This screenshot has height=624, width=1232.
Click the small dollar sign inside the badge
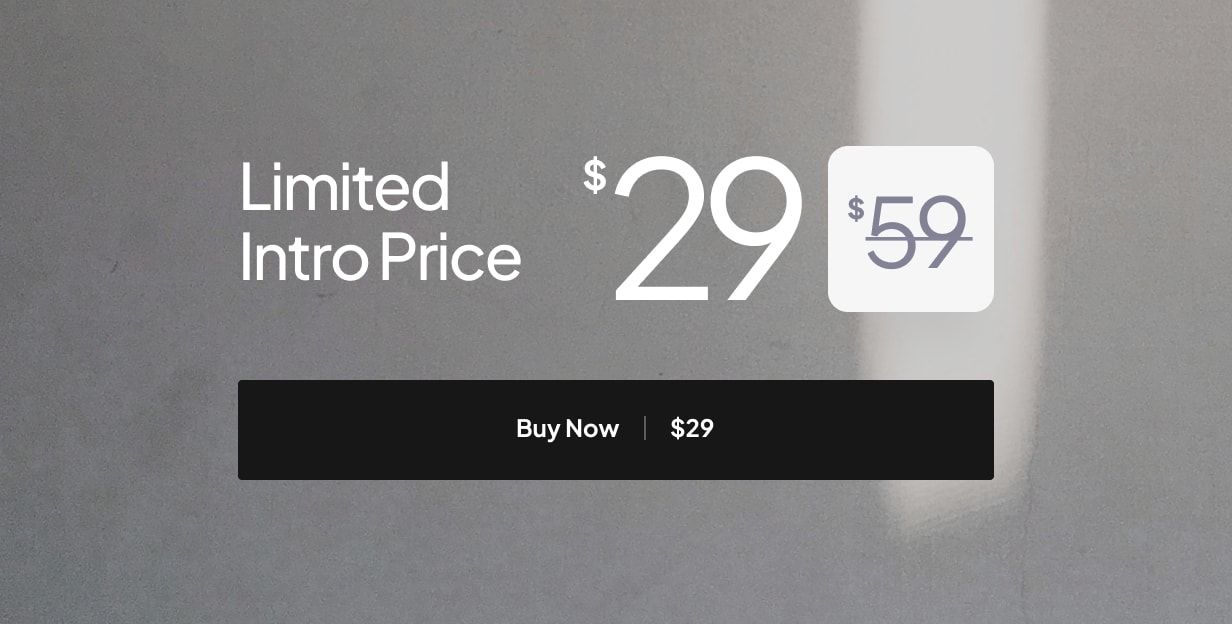857,207
